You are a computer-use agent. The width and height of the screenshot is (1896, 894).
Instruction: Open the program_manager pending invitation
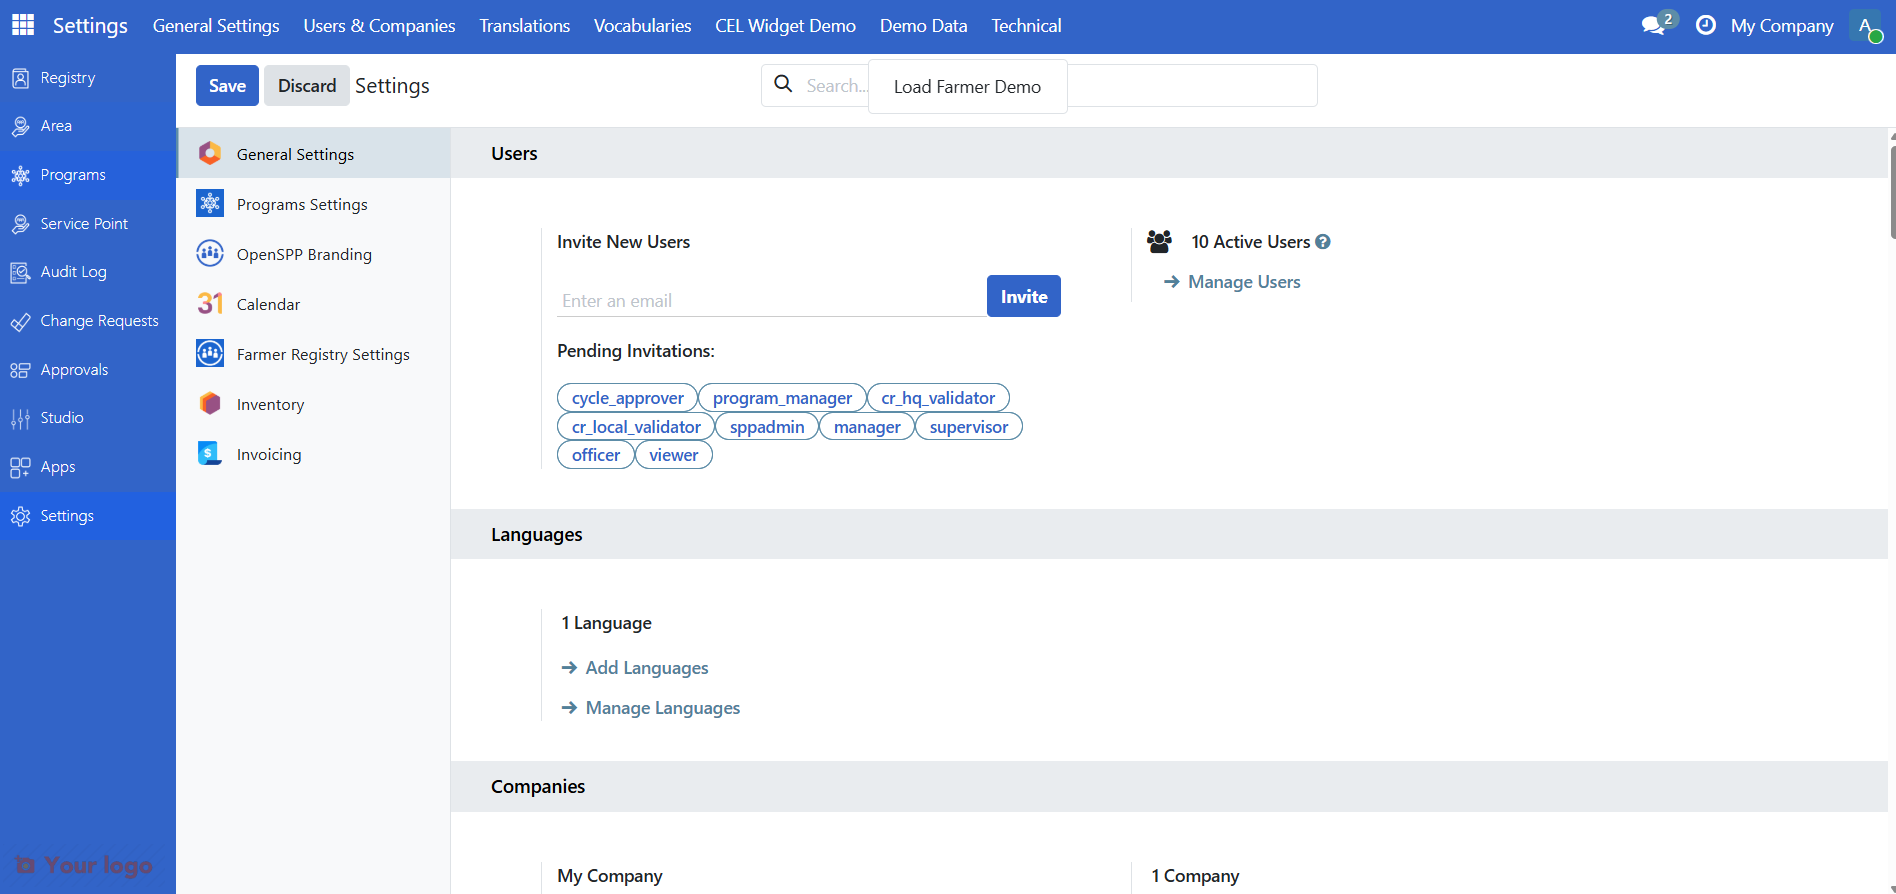point(782,398)
